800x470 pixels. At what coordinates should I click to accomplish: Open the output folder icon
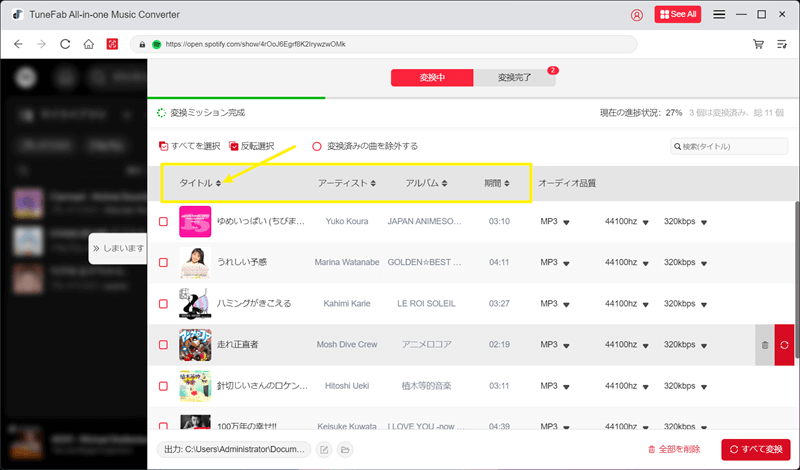tap(345, 450)
